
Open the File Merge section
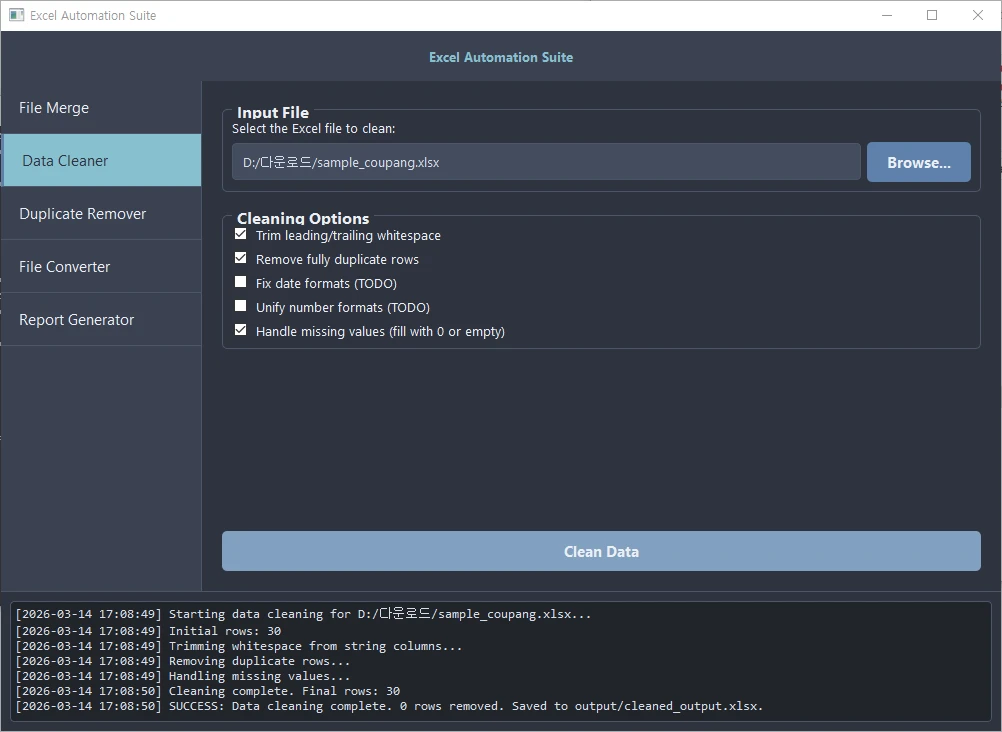pyautogui.click(x=100, y=108)
